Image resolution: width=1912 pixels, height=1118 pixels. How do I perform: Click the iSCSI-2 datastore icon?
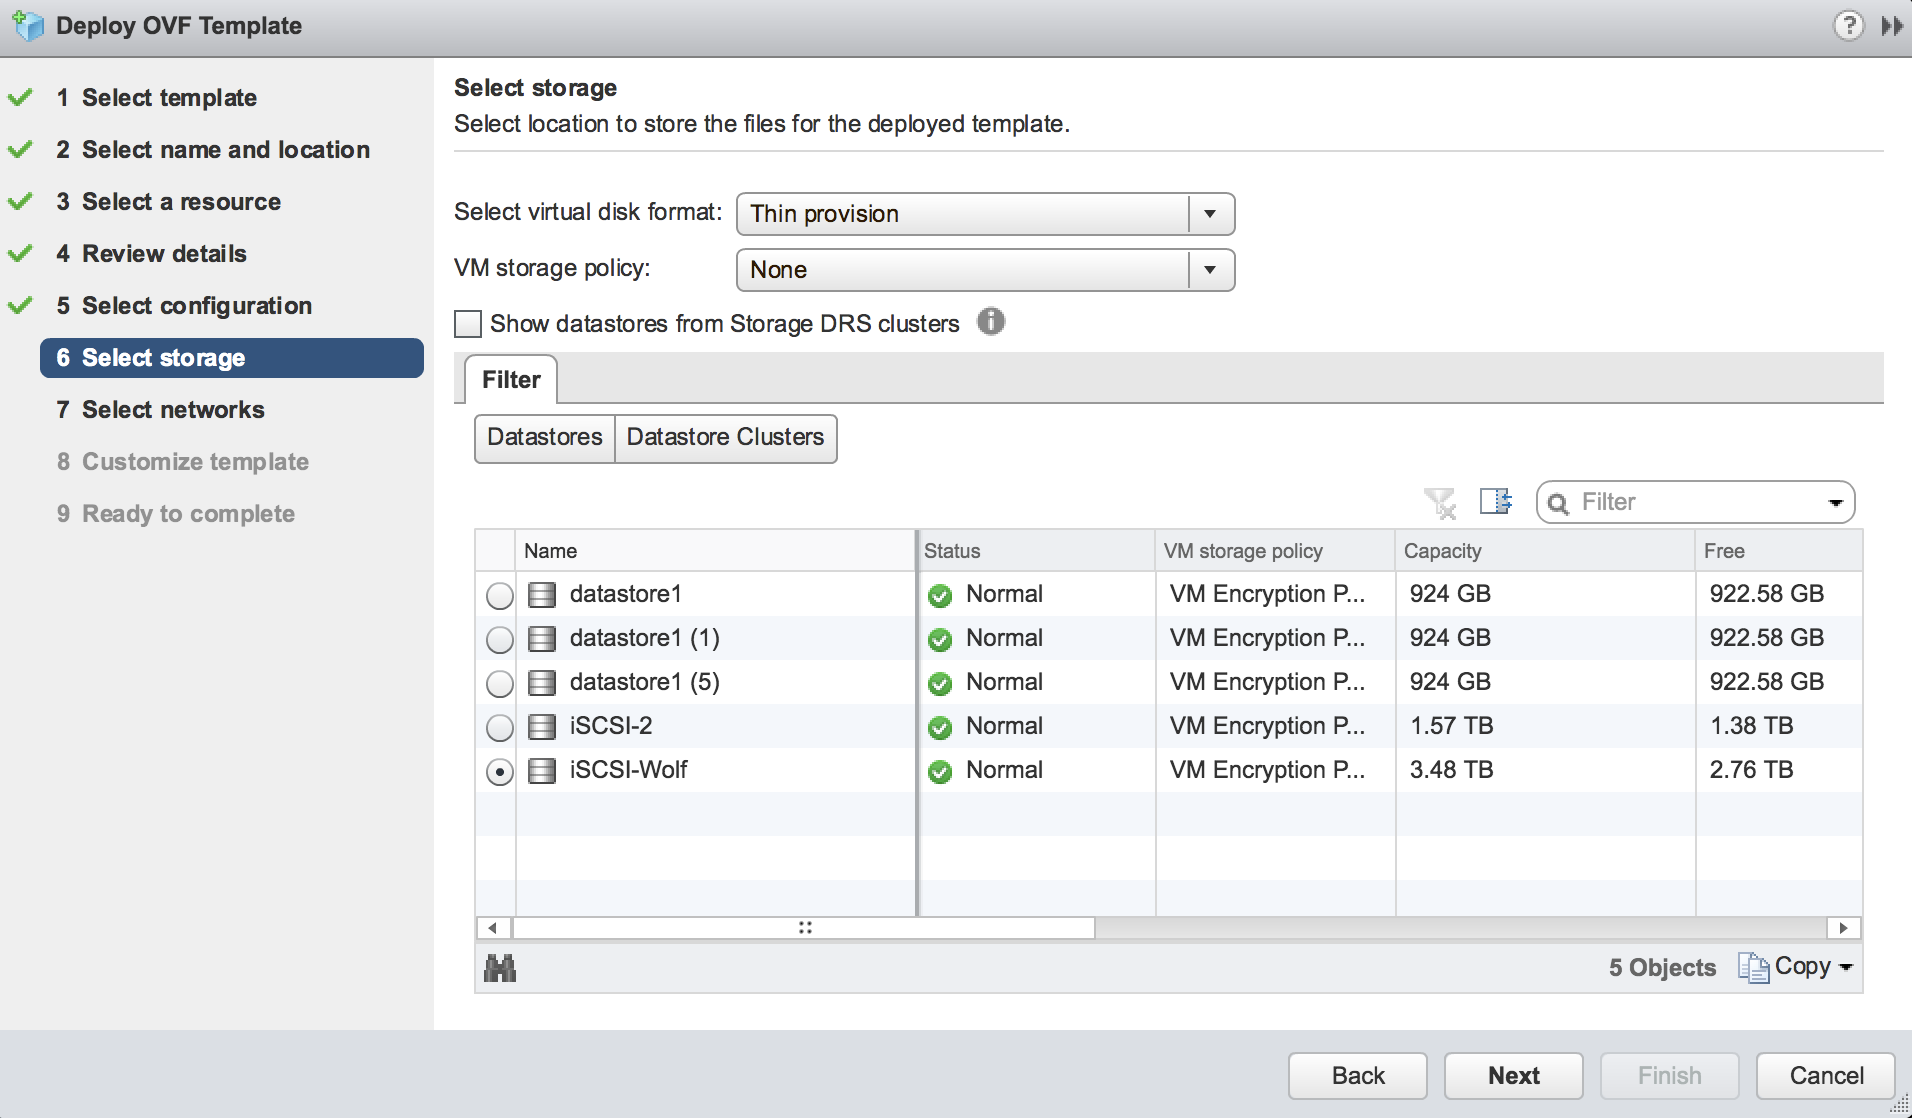(542, 727)
